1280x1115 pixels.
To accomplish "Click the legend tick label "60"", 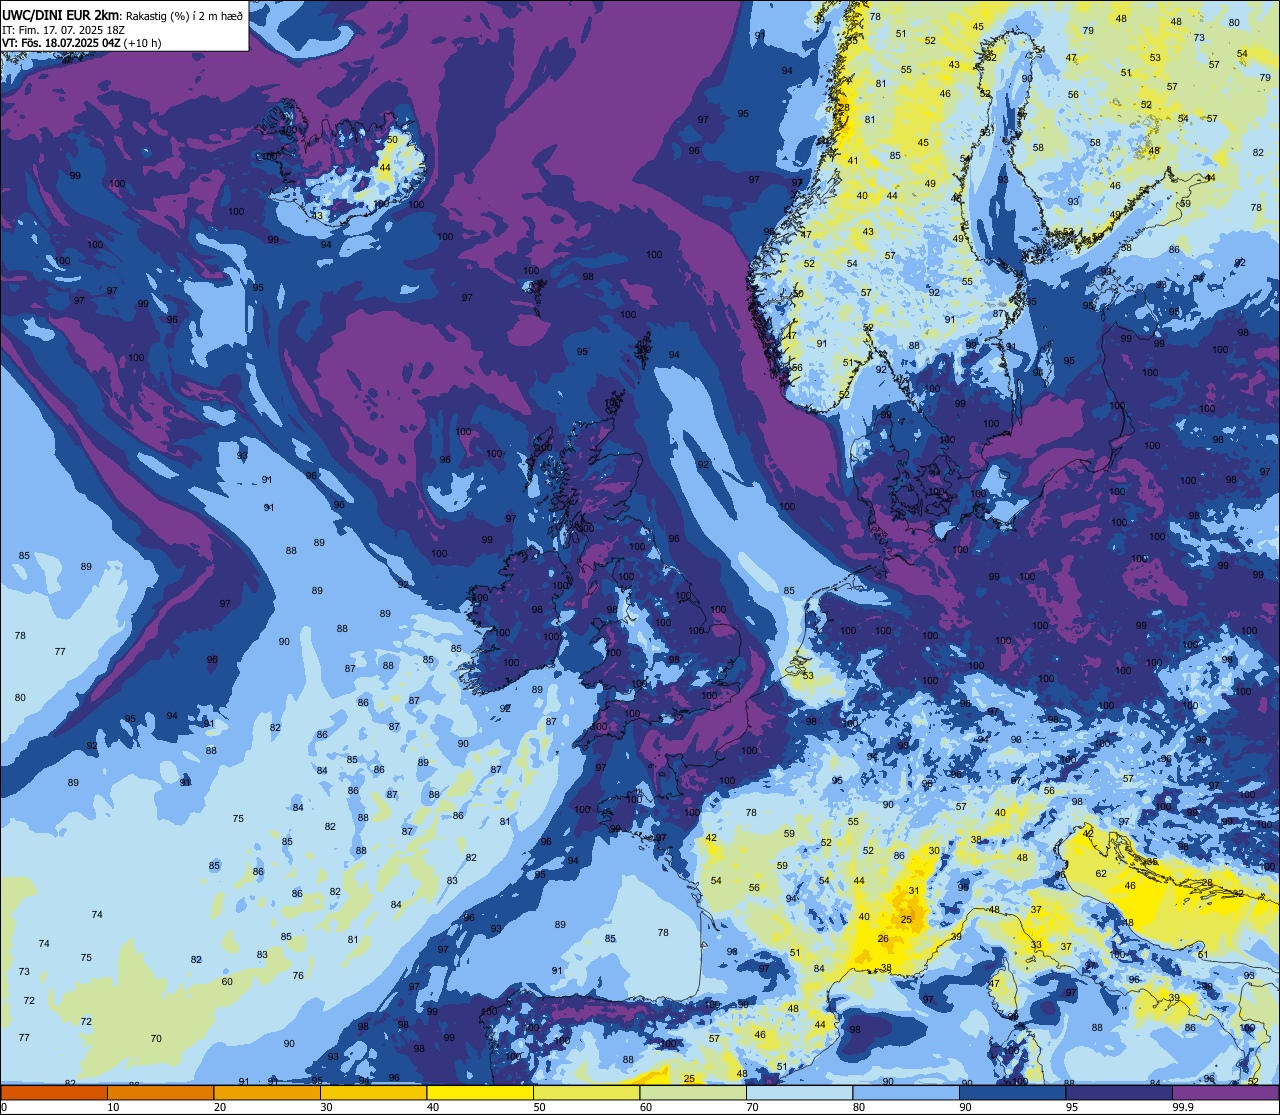I will pyautogui.click(x=646, y=1107).
